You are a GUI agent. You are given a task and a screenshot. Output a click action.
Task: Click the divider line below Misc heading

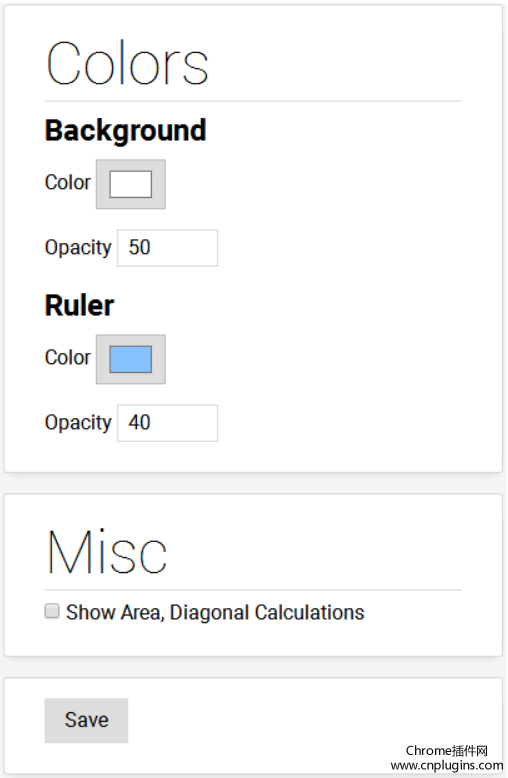pos(253,590)
